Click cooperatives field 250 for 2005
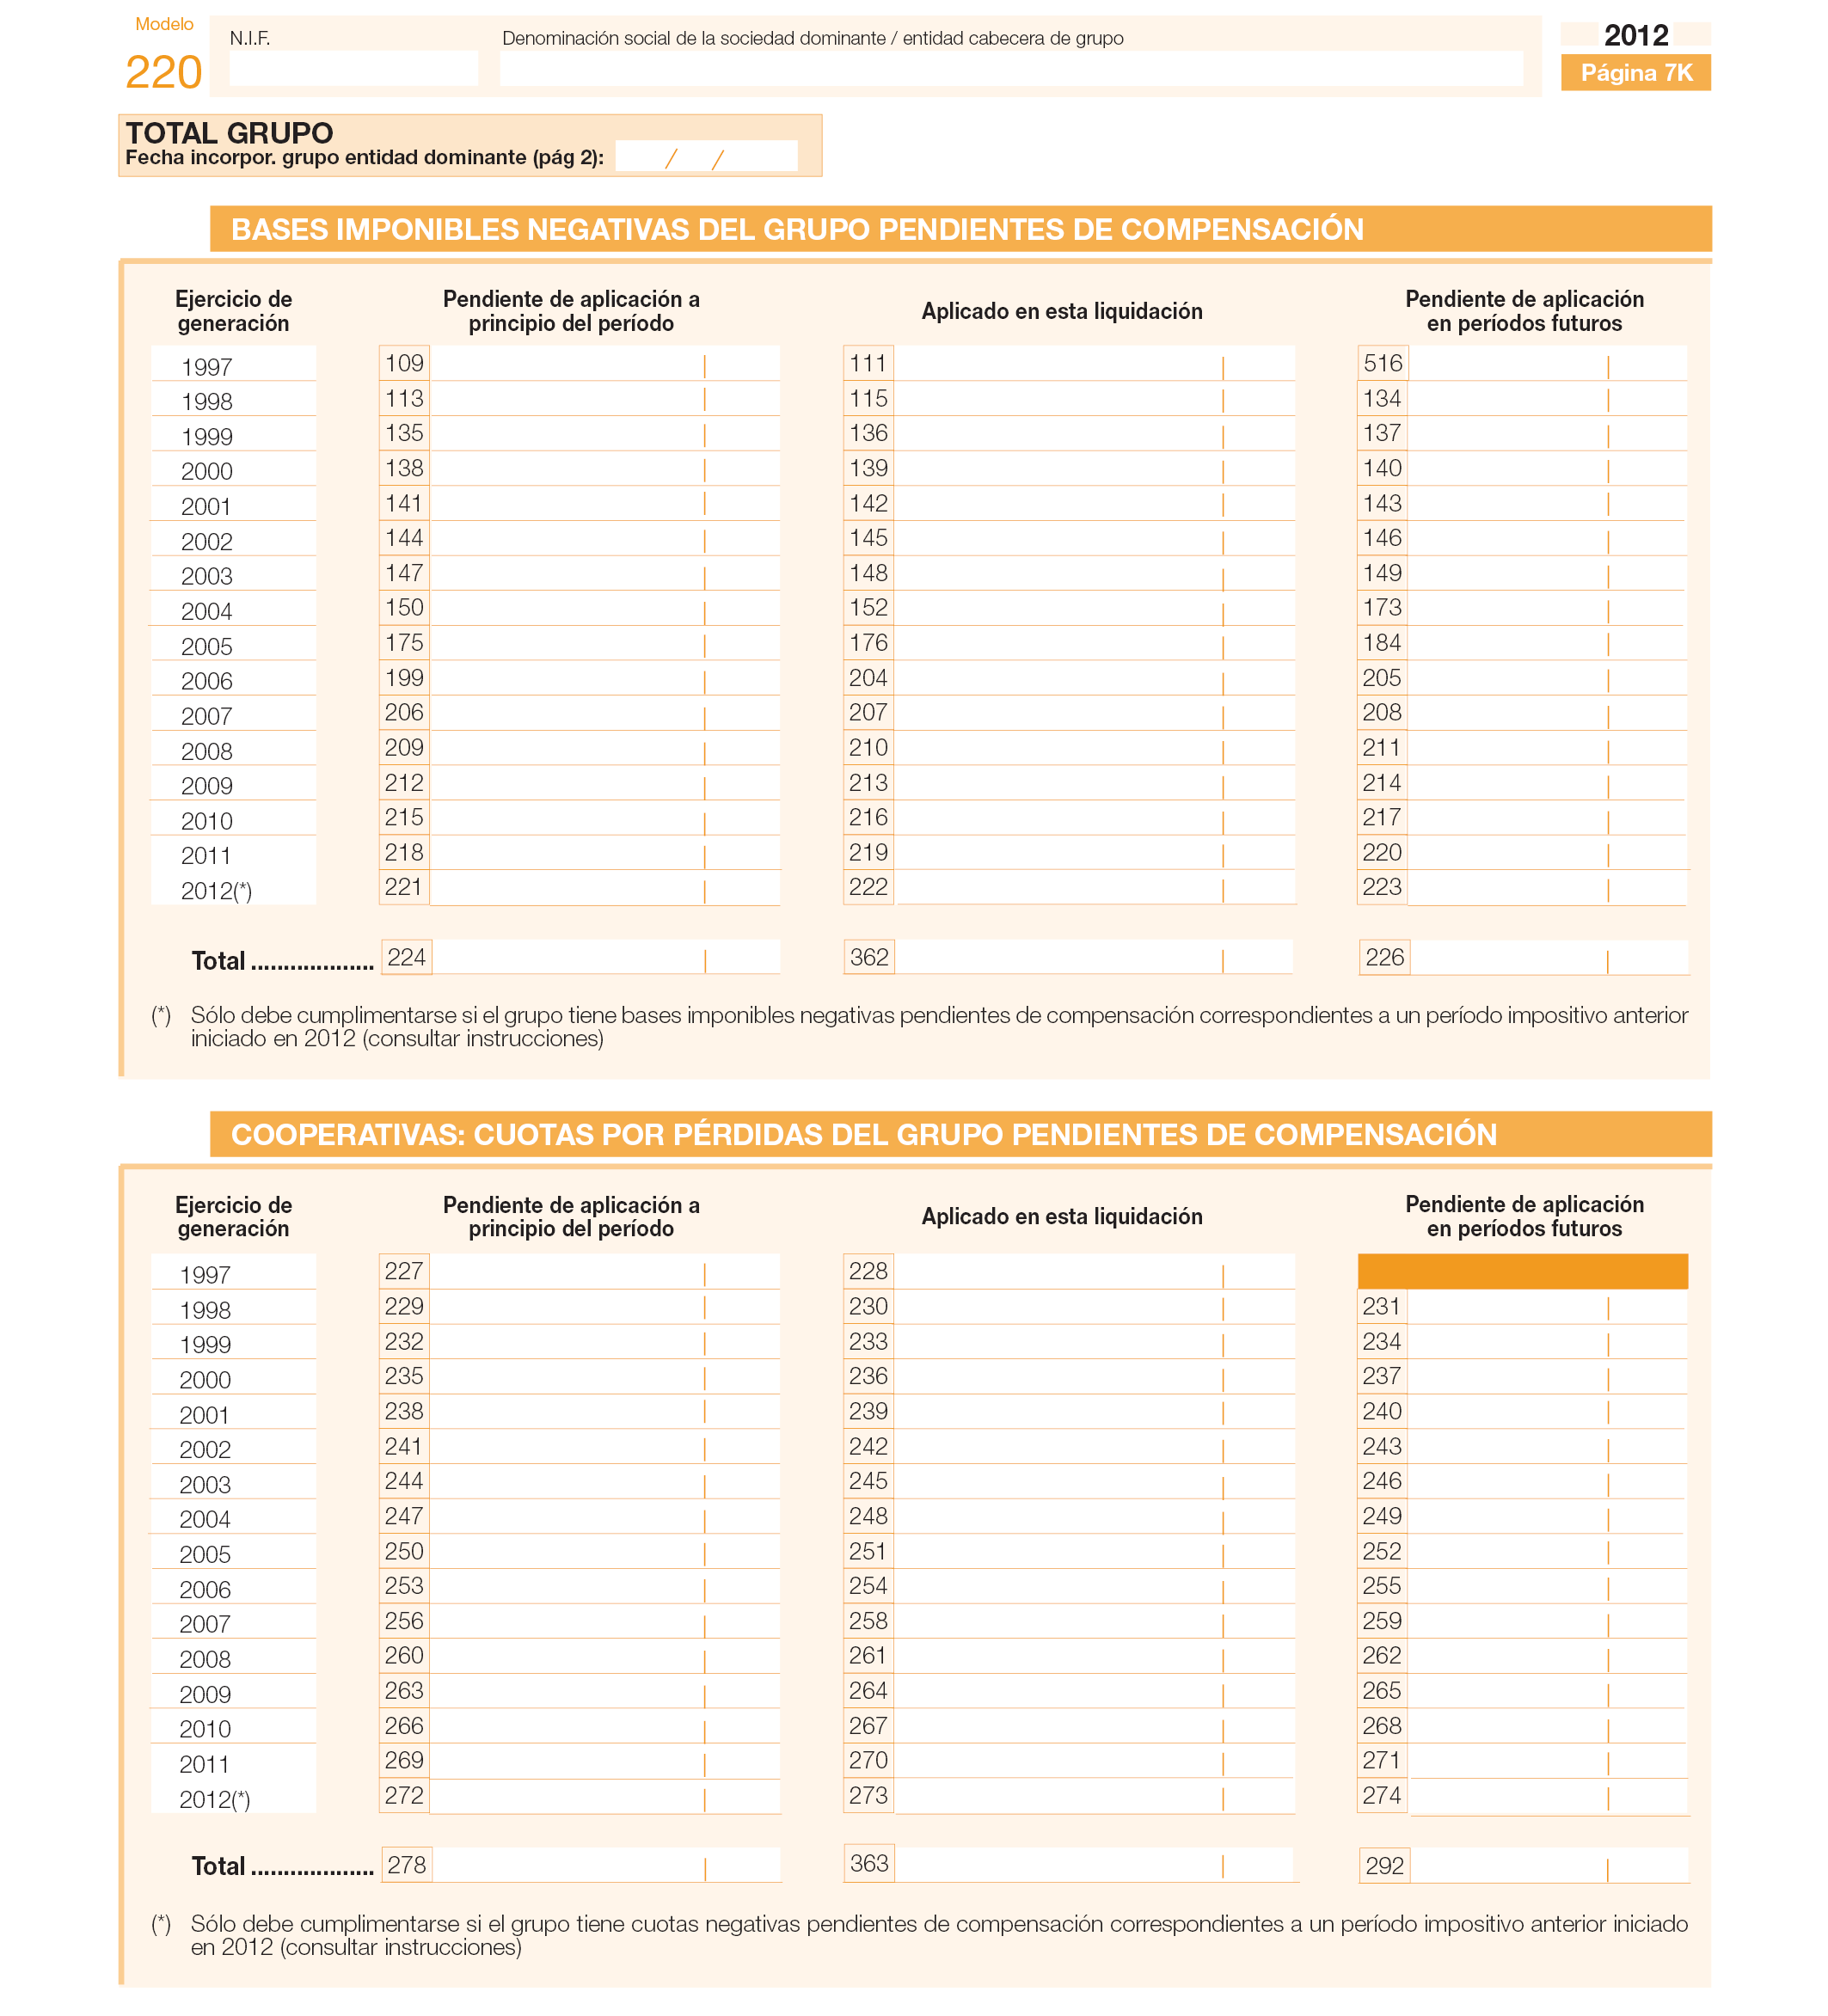Screen dimensions: 1828x2016 click(x=604, y=1552)
